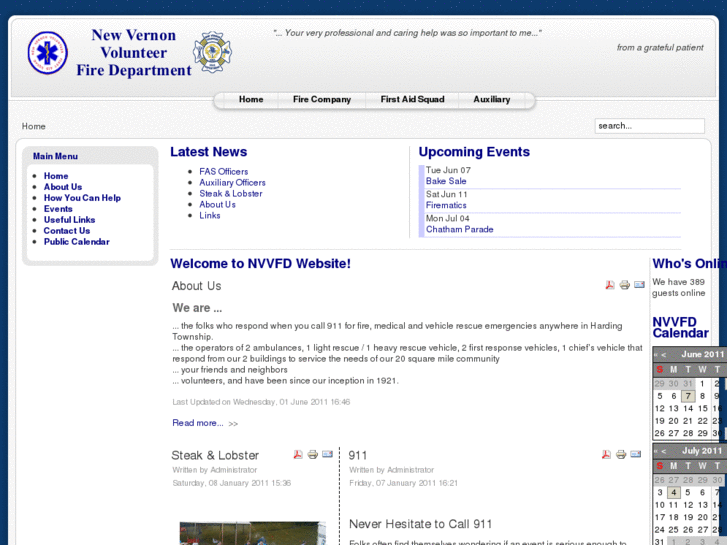The image size is (727, 545).
Task: Open the Chatham Parade event
Action: click(459, 230)
